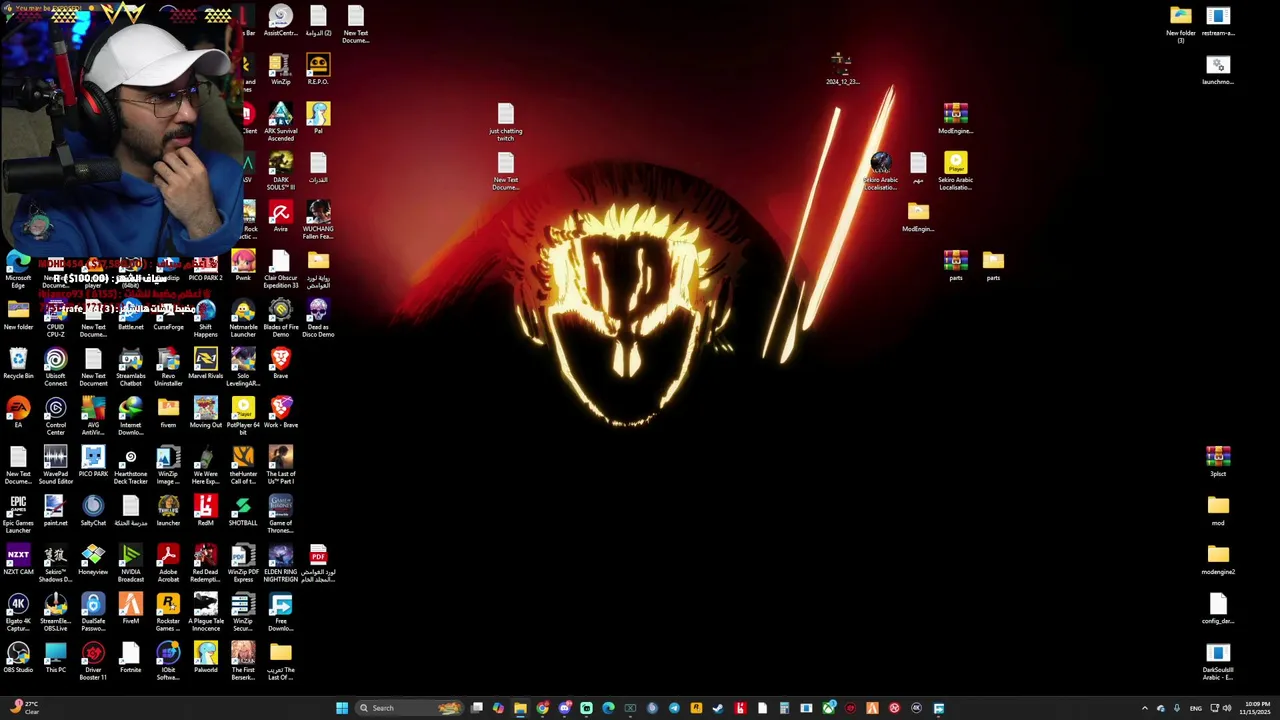The image size is (1280, 720).
Task: Select the A Plague Tale Innocence icon
Action: (x=205, y=612)
